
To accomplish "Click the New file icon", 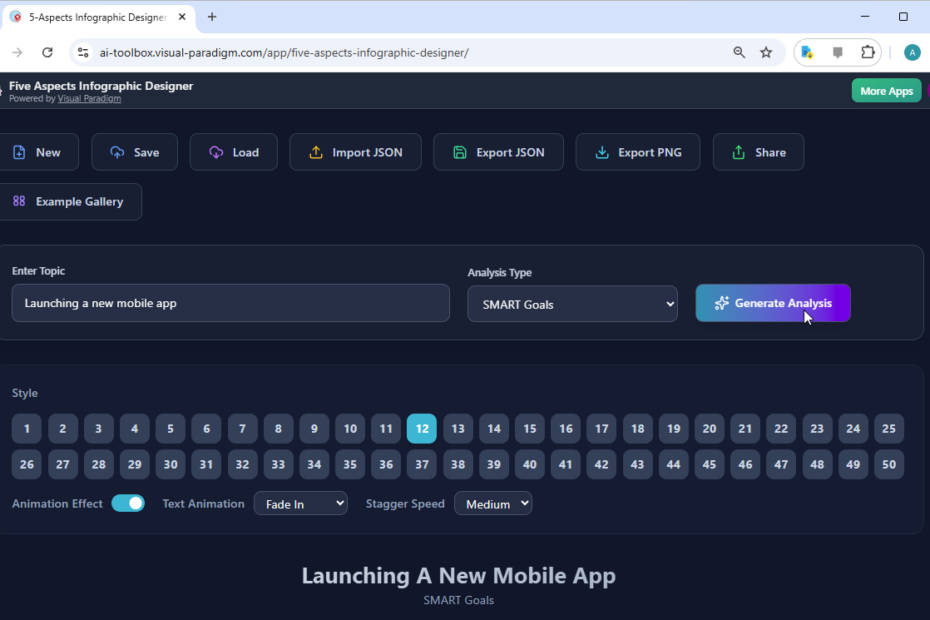I will tap(19, 153).
